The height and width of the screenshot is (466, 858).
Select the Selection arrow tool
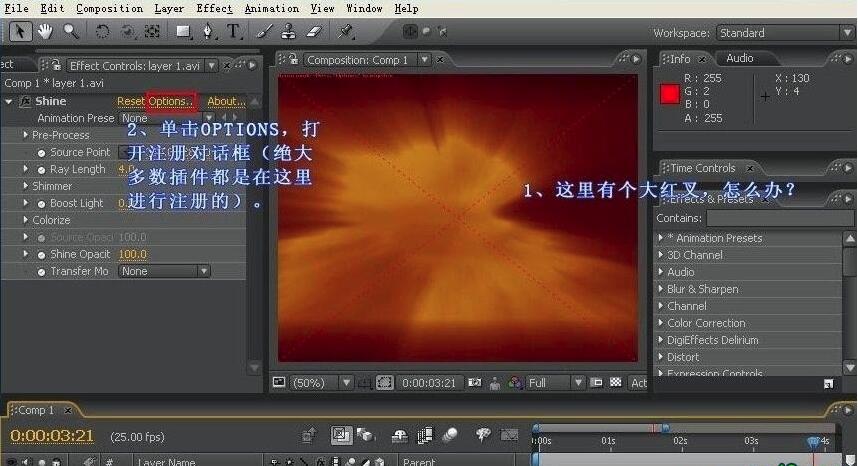[20, 31]
